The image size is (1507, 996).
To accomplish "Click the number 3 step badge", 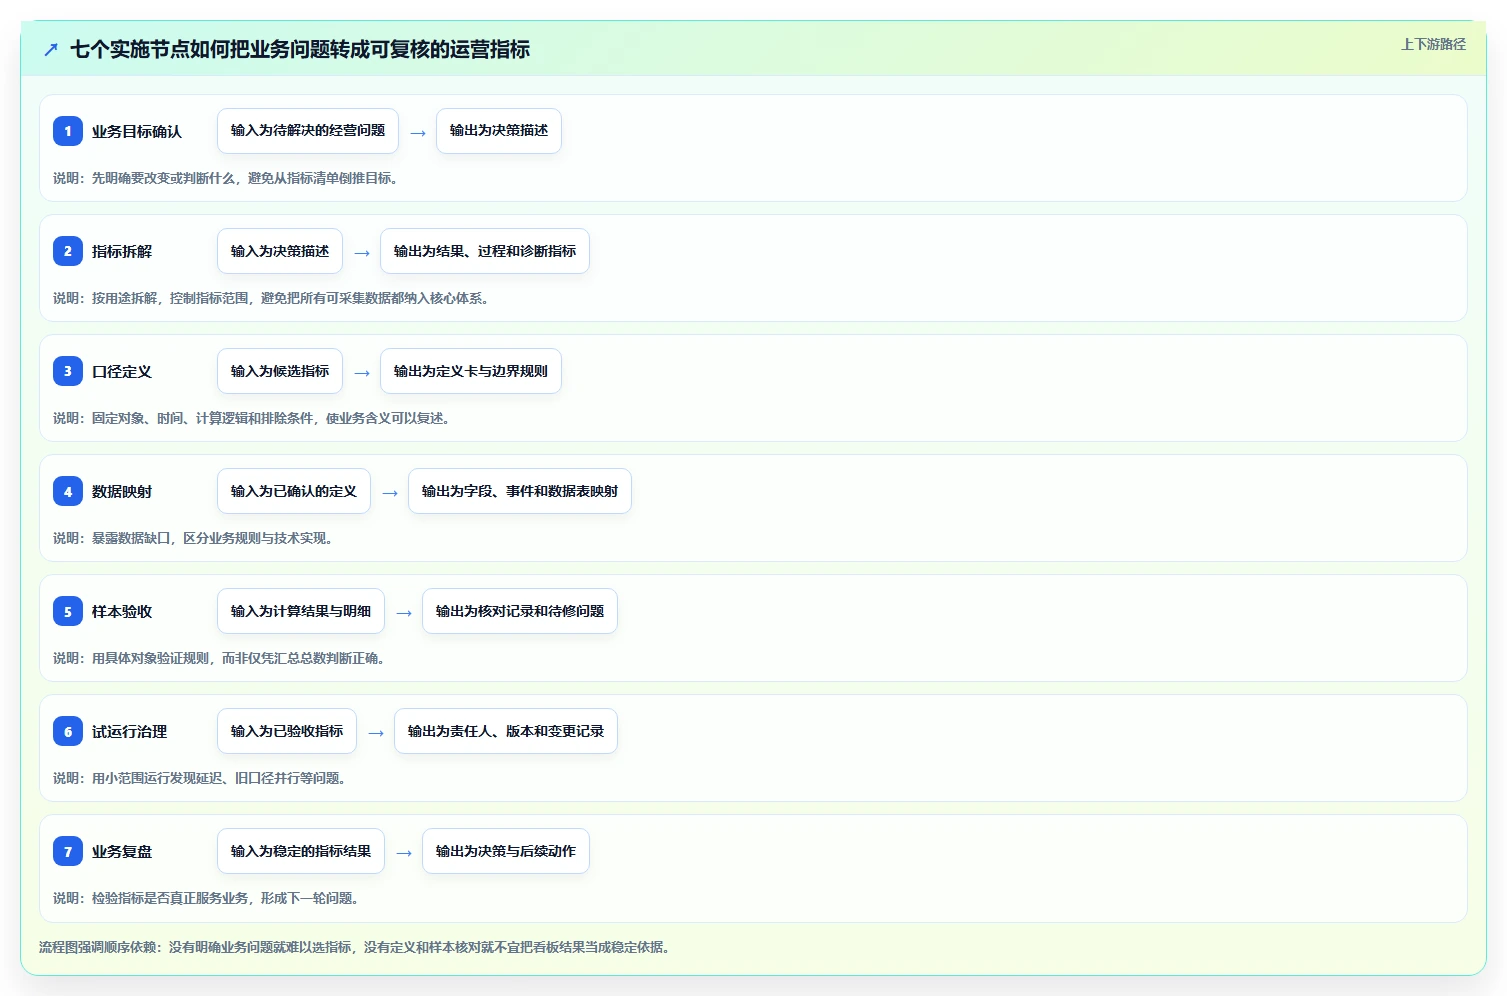I will [x=68, y=371].
